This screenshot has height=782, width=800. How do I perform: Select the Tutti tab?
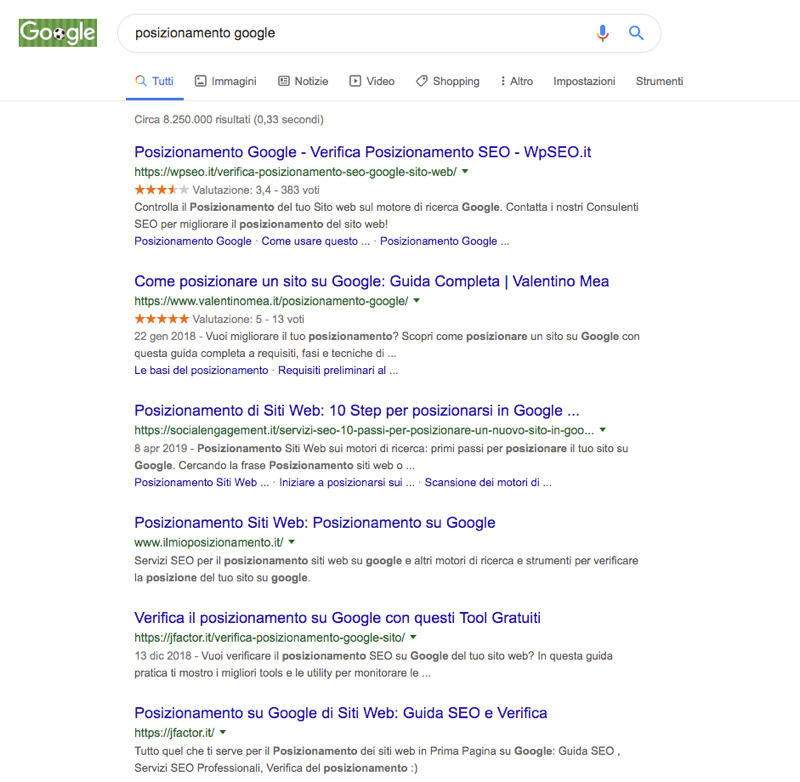[x=155, y=81]
